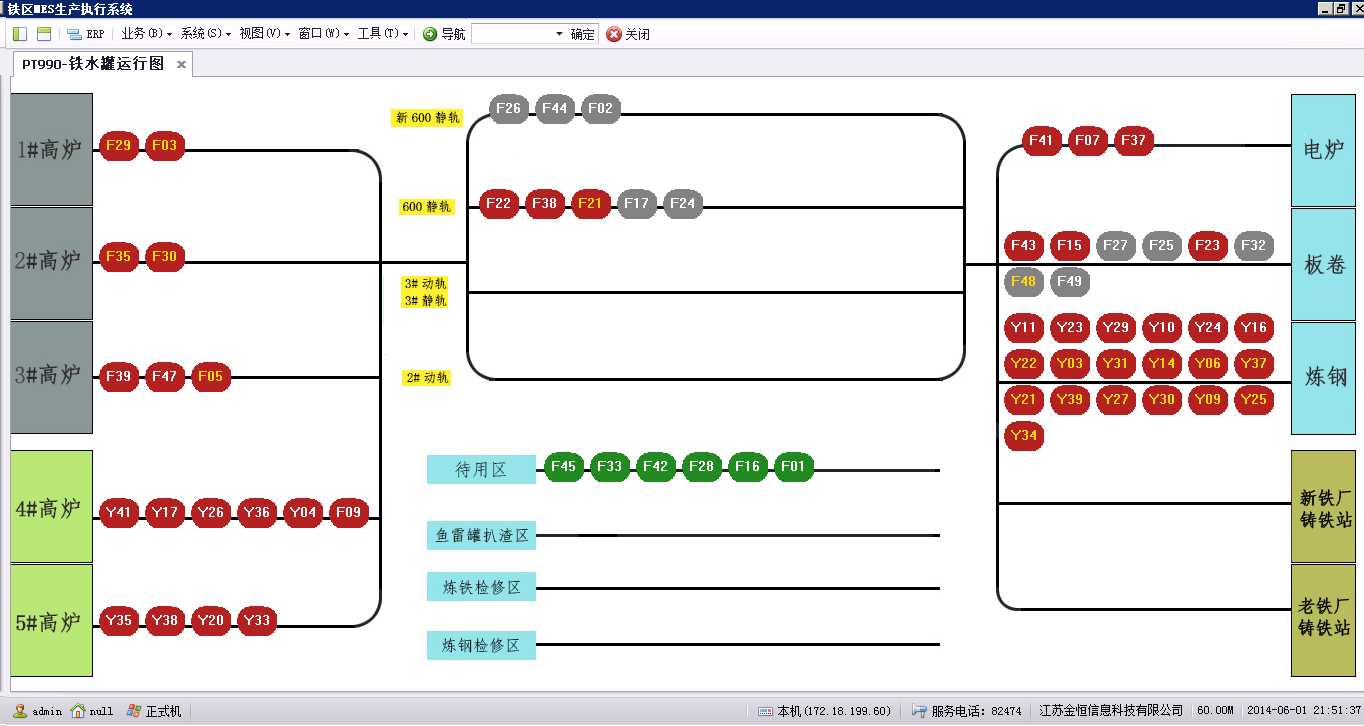Open the 业务(B) menu
The height and width of the screenshot is (726, 1364).
[x=146, y=34]
